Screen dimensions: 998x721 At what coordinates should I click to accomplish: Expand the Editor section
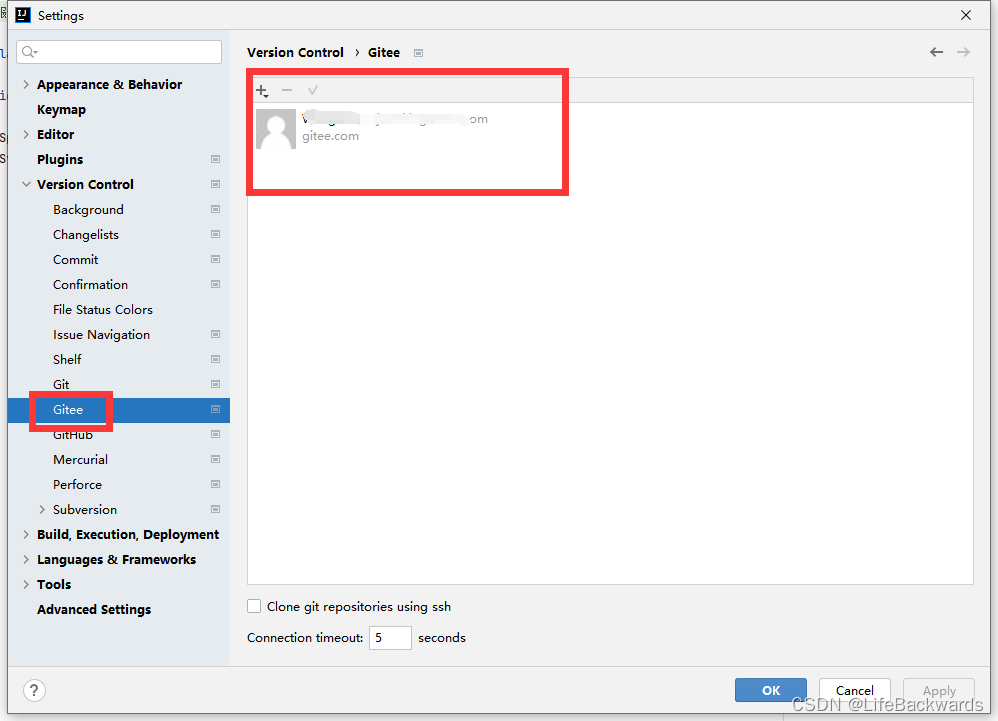[x=26, y=134]
